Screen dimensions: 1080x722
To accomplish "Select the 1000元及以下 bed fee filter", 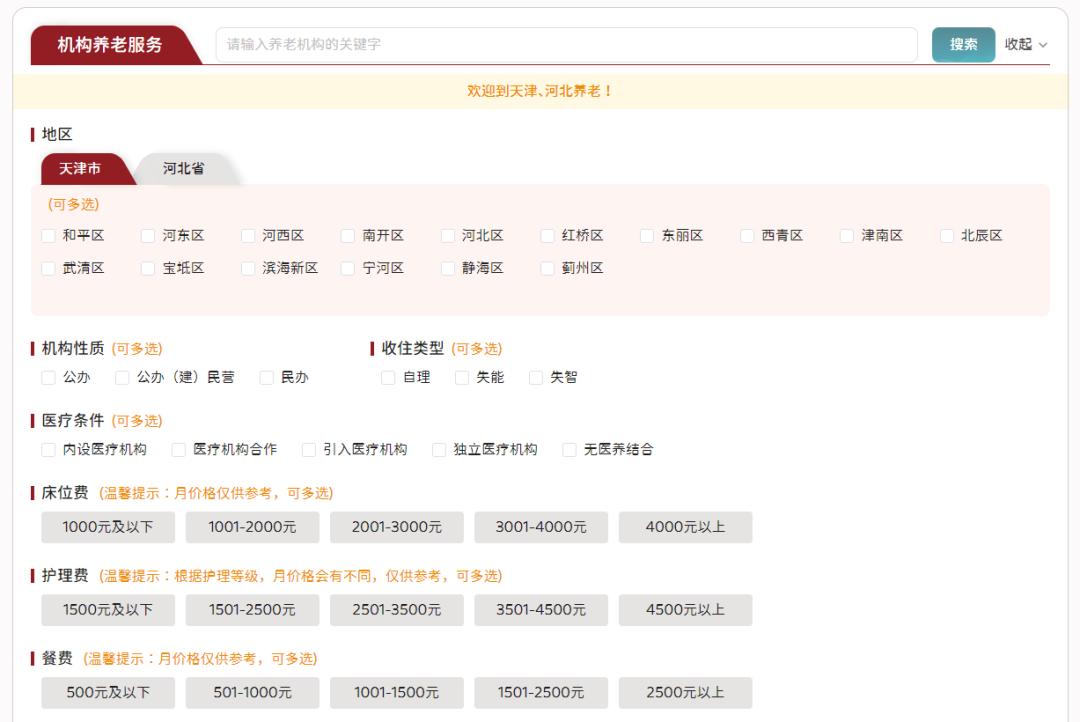I will (x=108, y=527).
